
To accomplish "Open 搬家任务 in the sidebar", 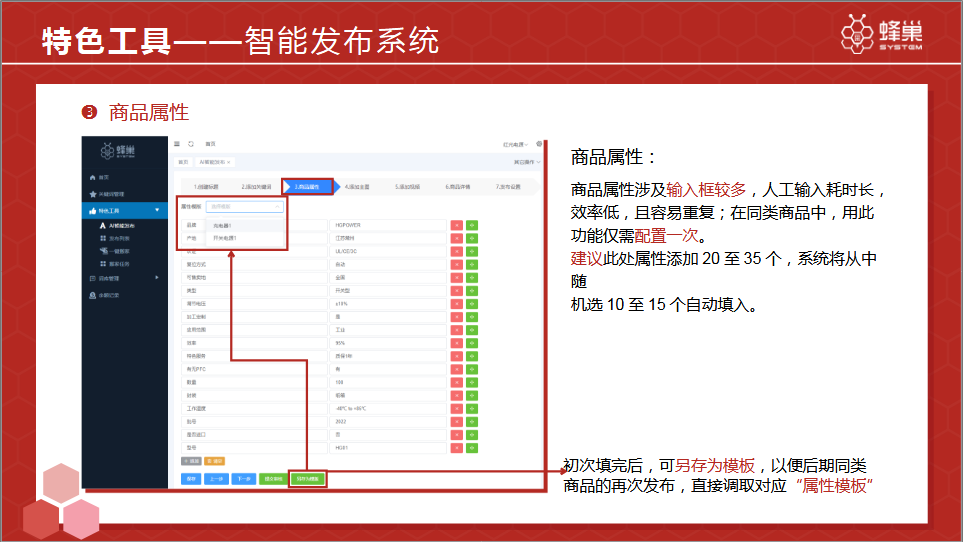I will (119, 264).
